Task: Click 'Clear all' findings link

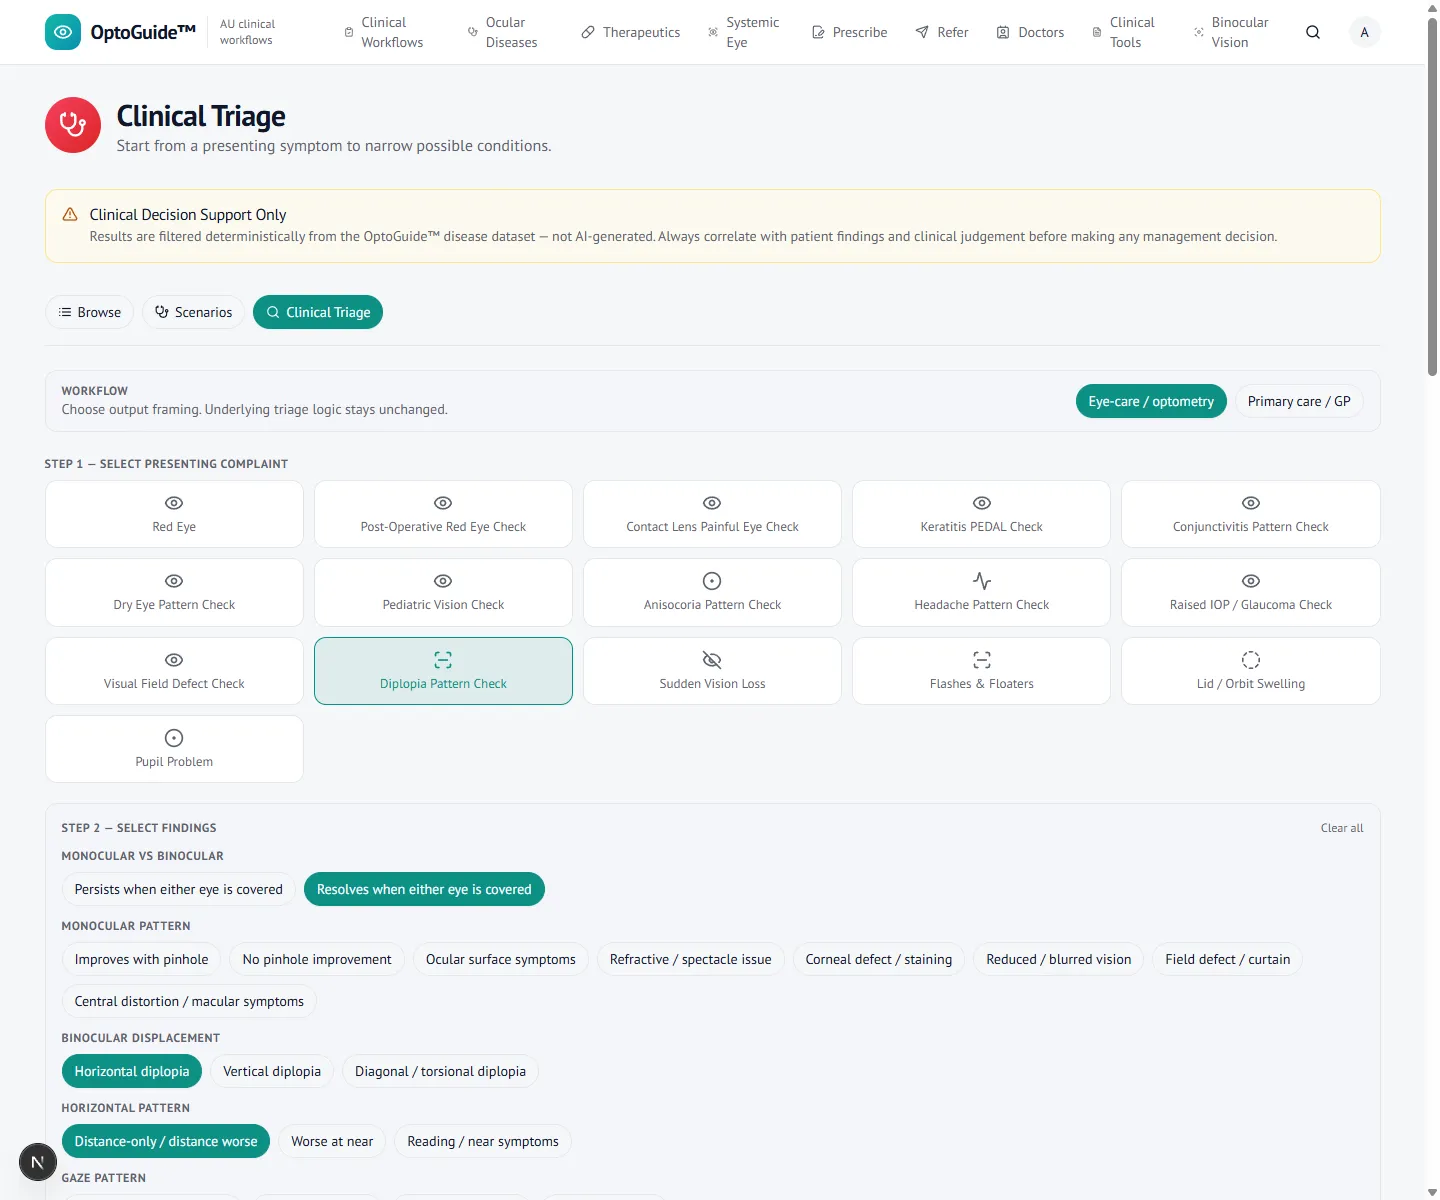Action: pos(1342,828)
